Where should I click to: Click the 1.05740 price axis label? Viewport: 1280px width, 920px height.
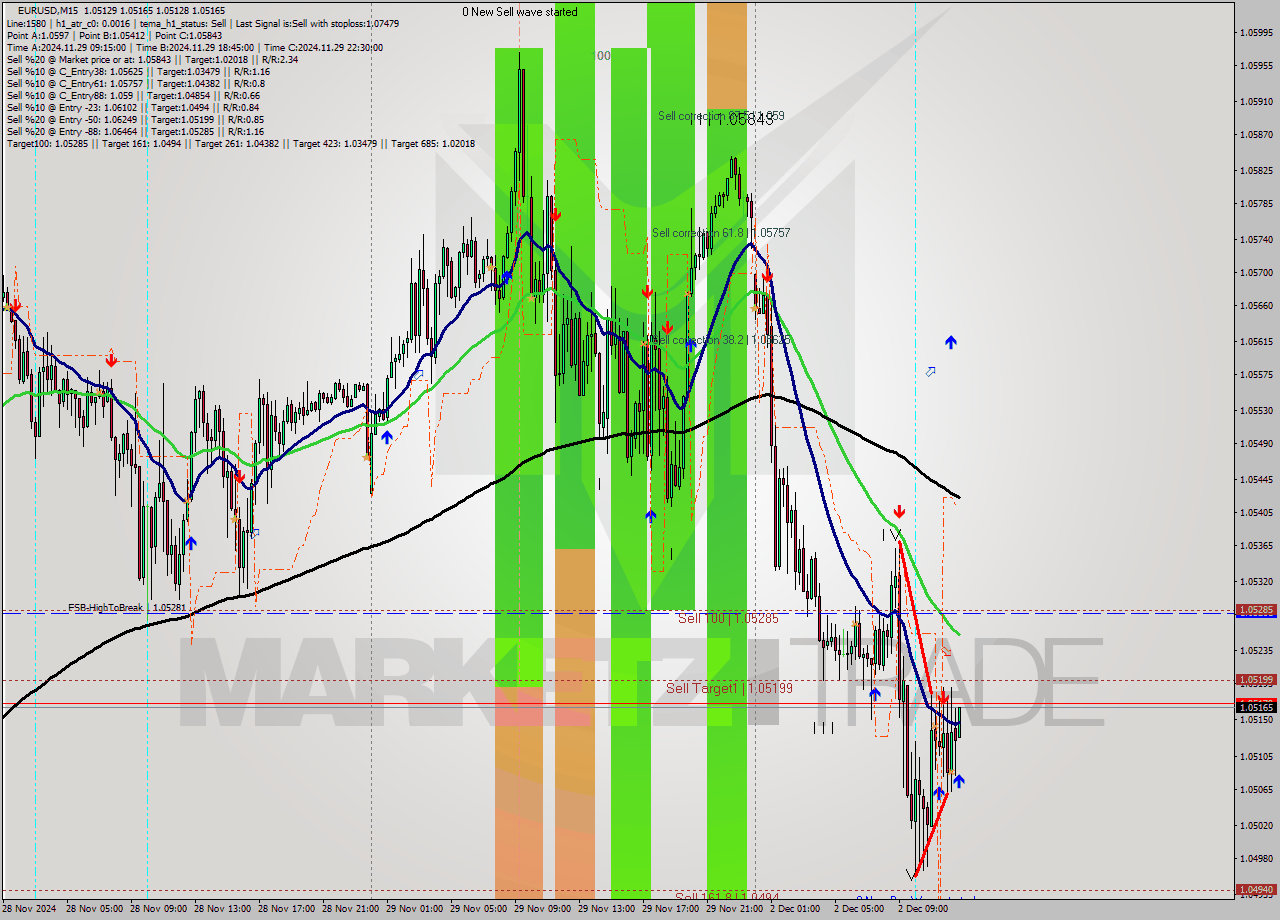point(1255,239)
